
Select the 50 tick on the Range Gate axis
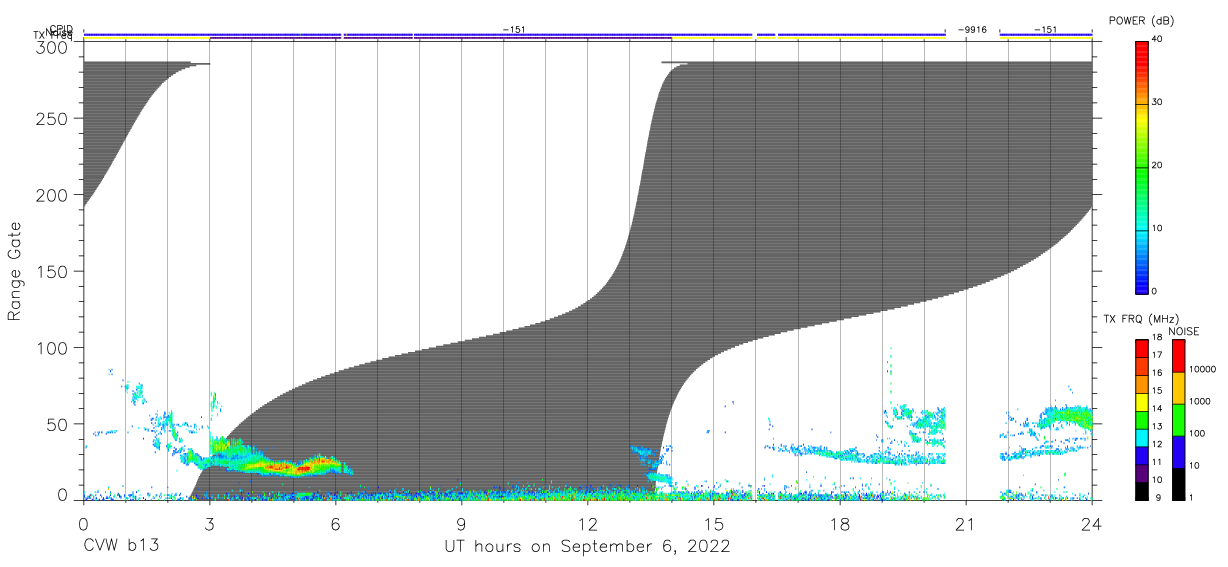pos(58,424)
